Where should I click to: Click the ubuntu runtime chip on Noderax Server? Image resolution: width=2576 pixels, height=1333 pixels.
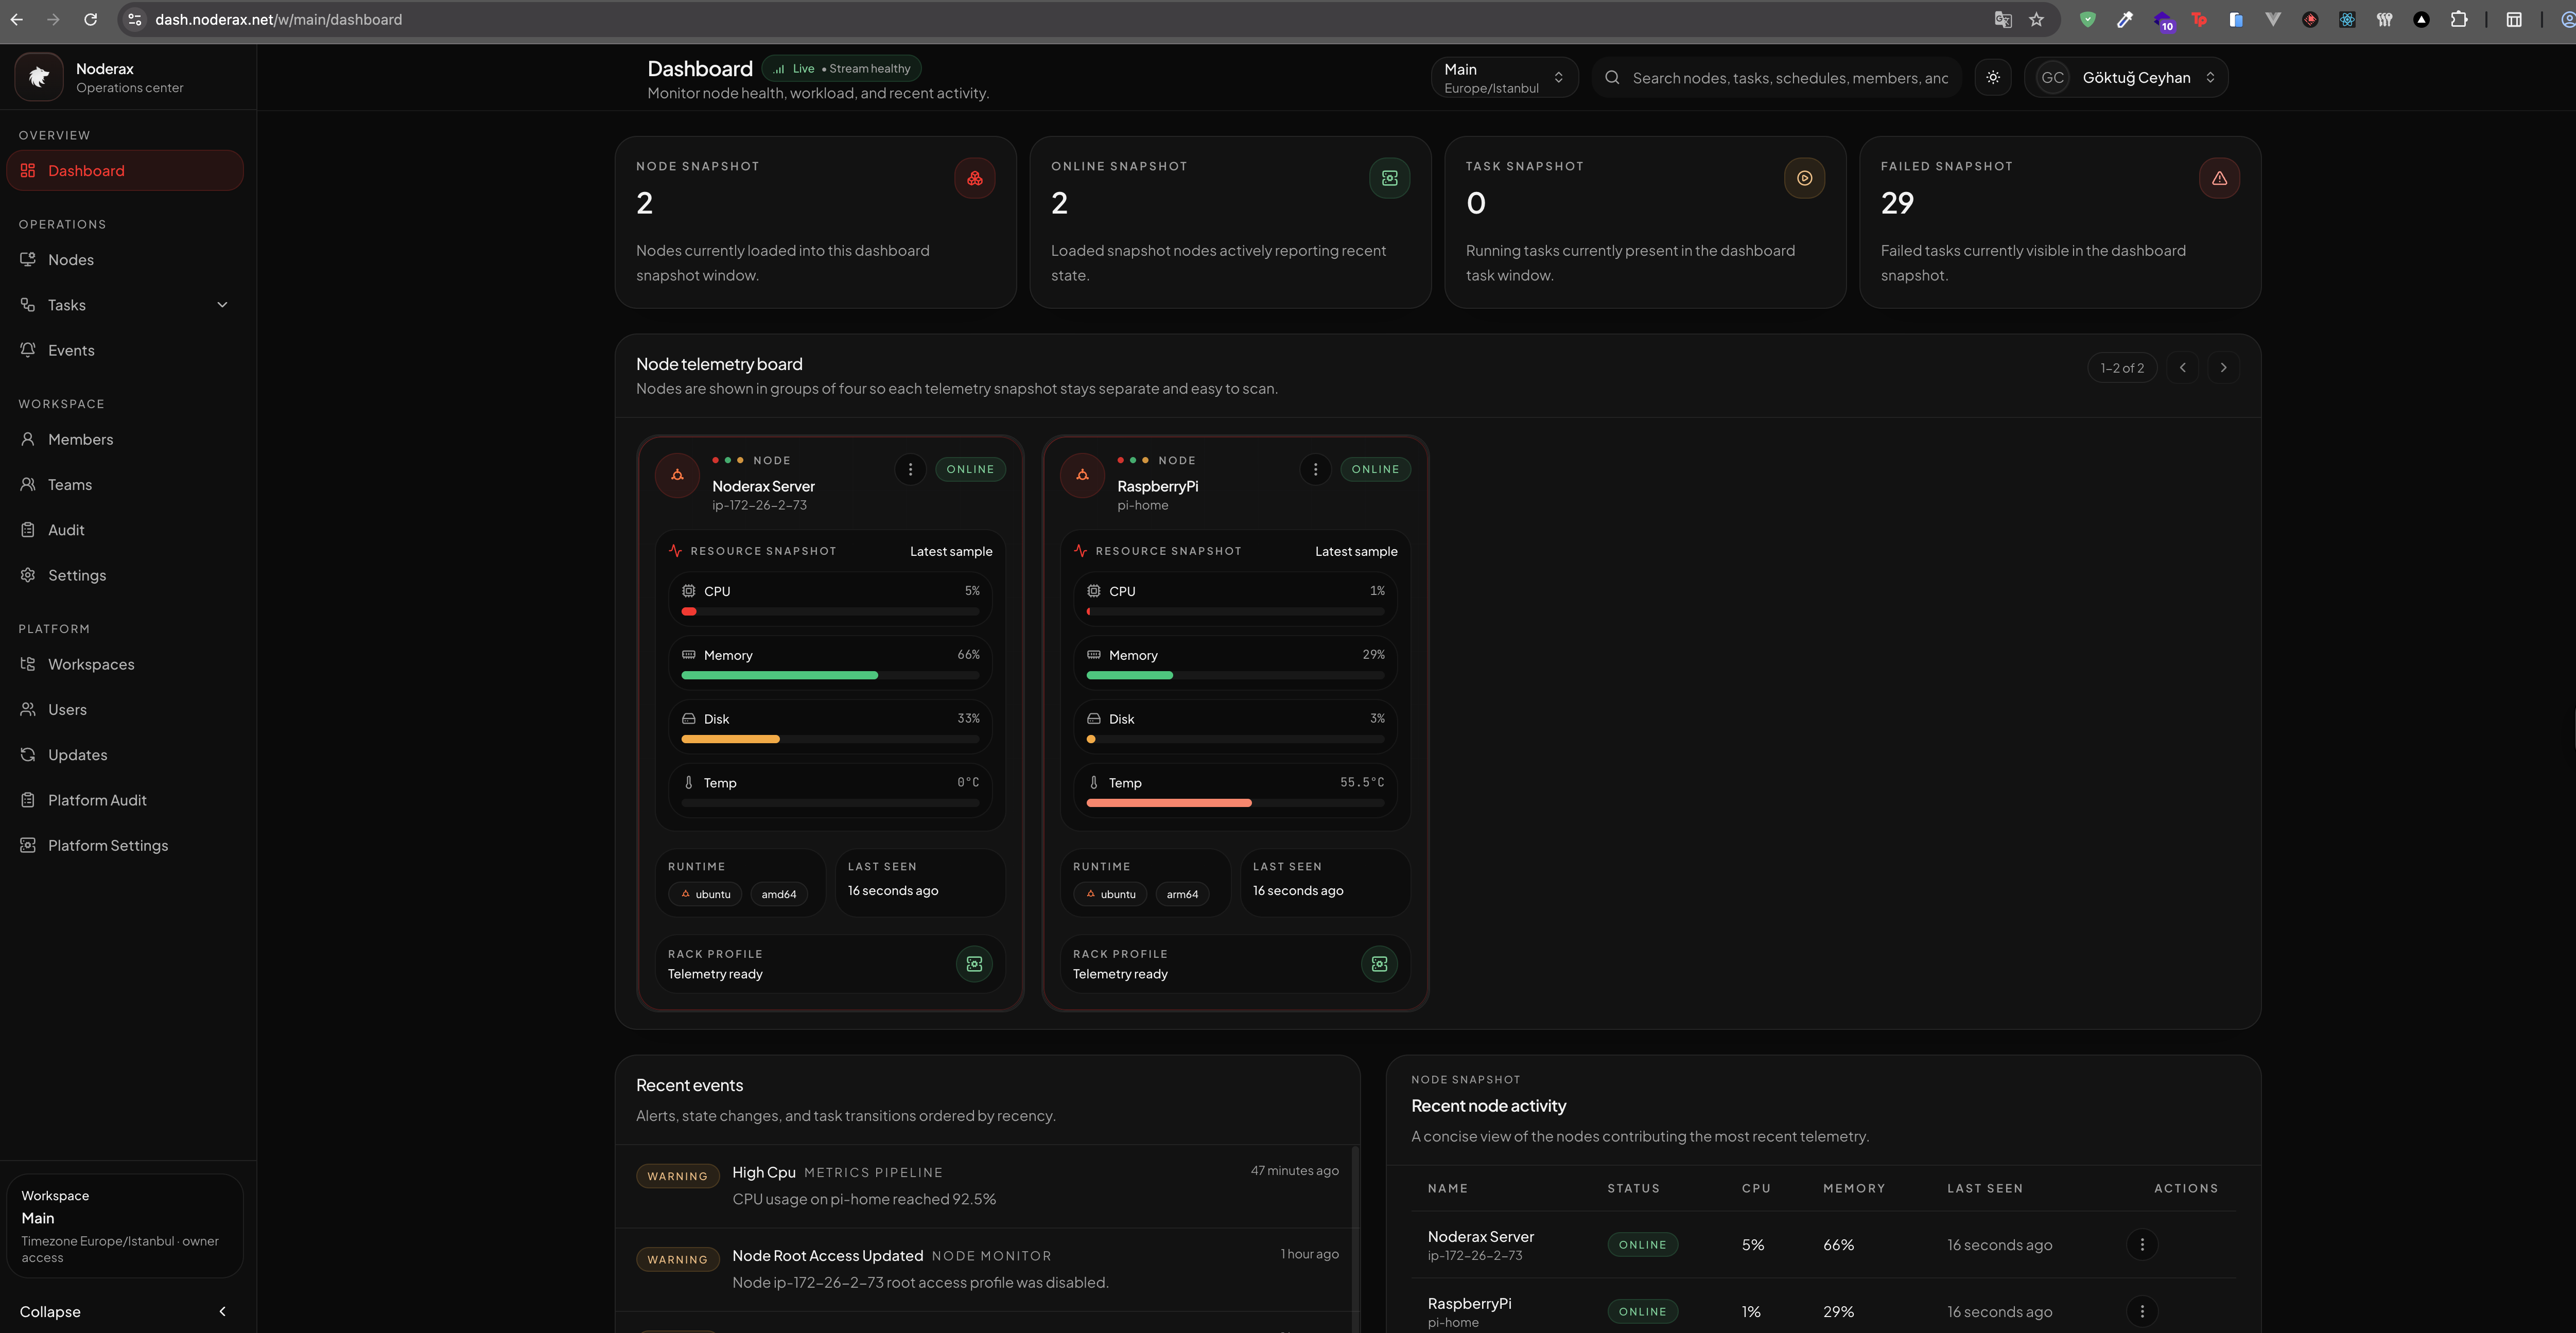click(x=705, y=894)
